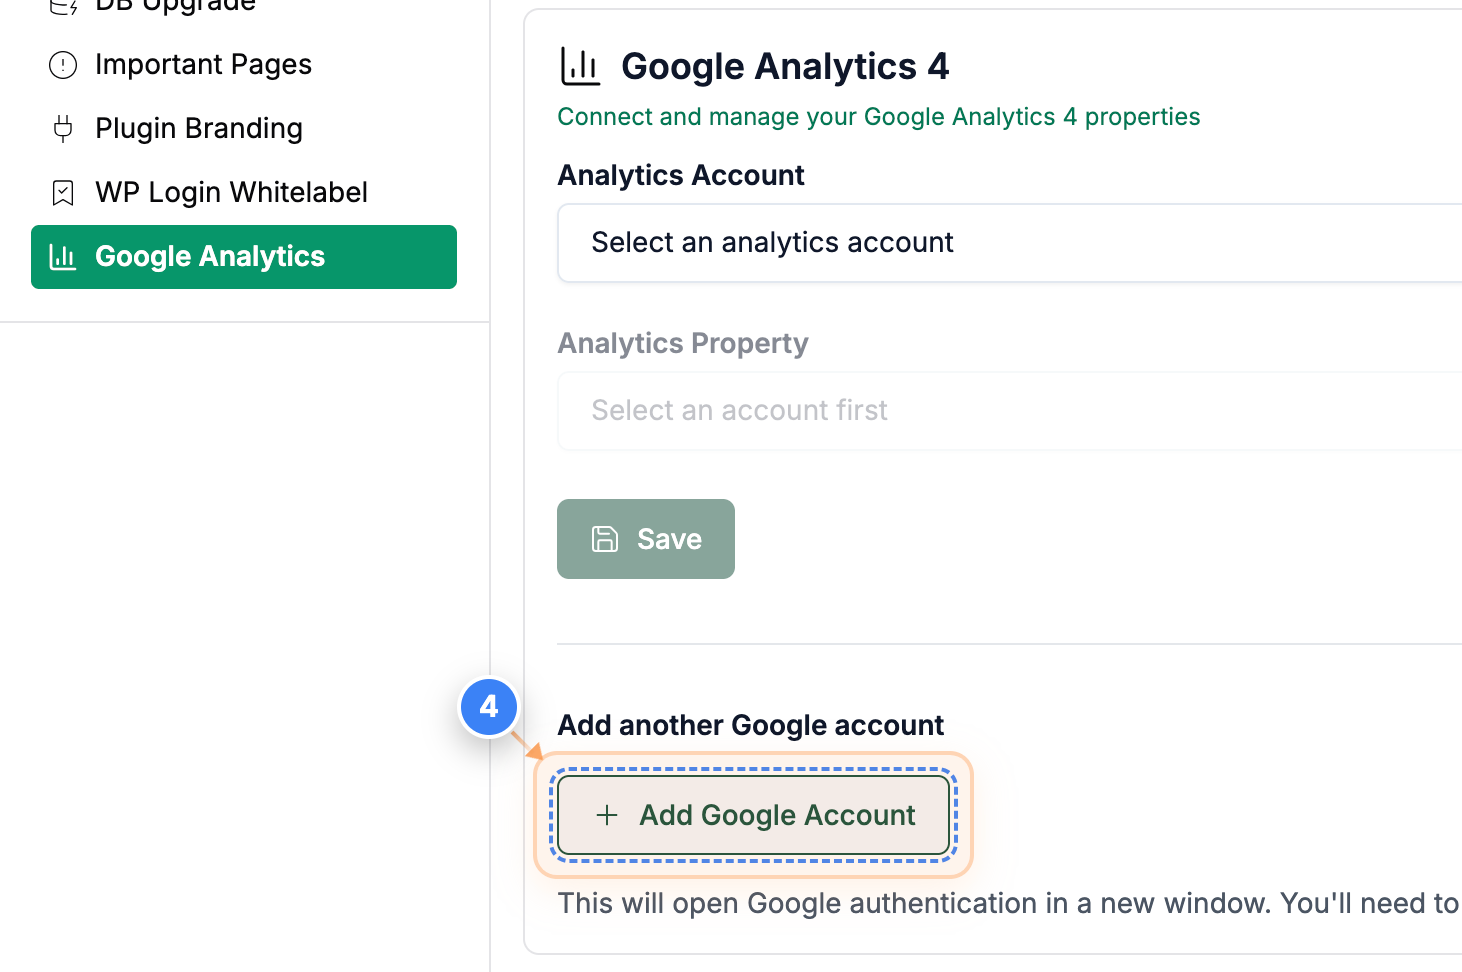Click the DB Upgrade icon in the sidebar
The width and height of the screenshot is (1462, 972).
coord(62,6)
